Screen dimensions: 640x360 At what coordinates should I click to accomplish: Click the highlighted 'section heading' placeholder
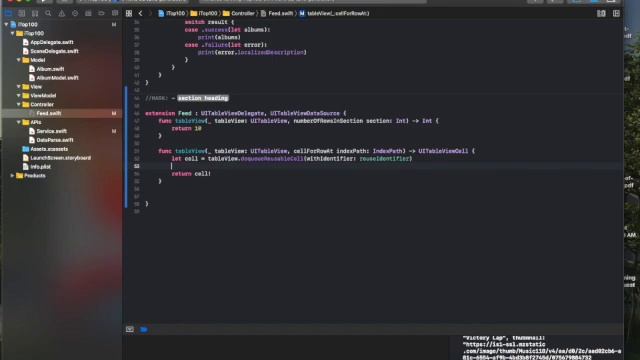[x=203, y=98]
